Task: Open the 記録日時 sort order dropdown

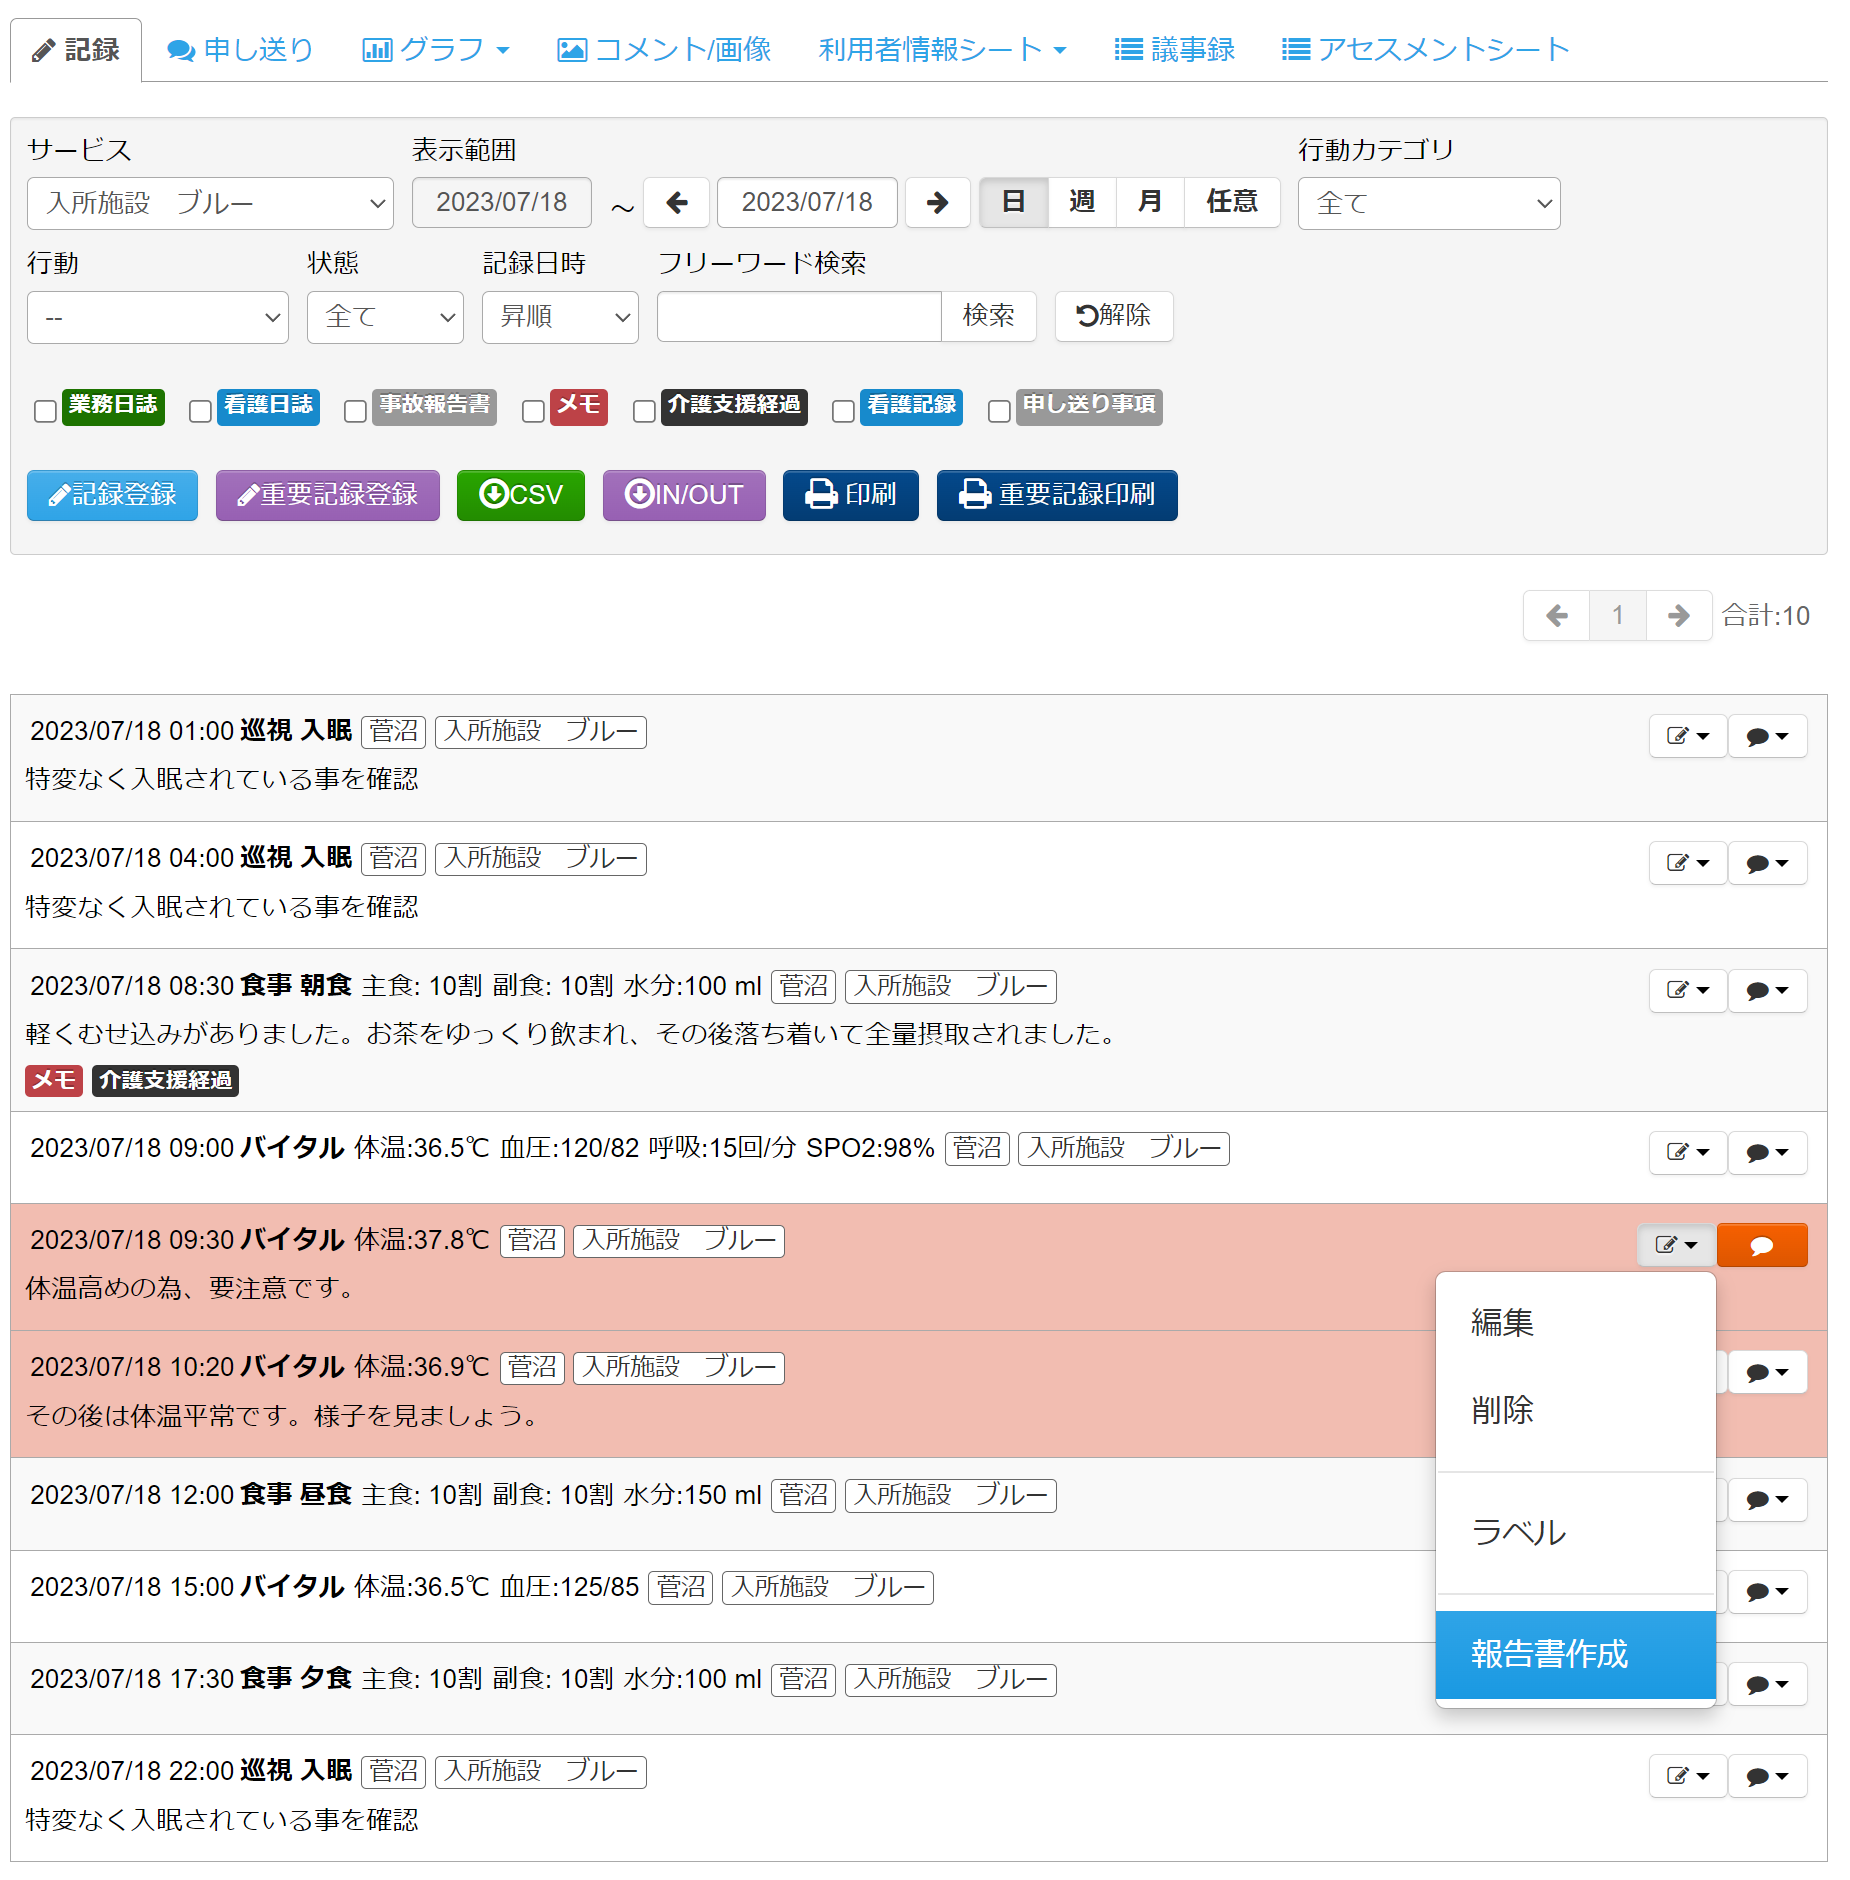Action: [x=559, y=317]
